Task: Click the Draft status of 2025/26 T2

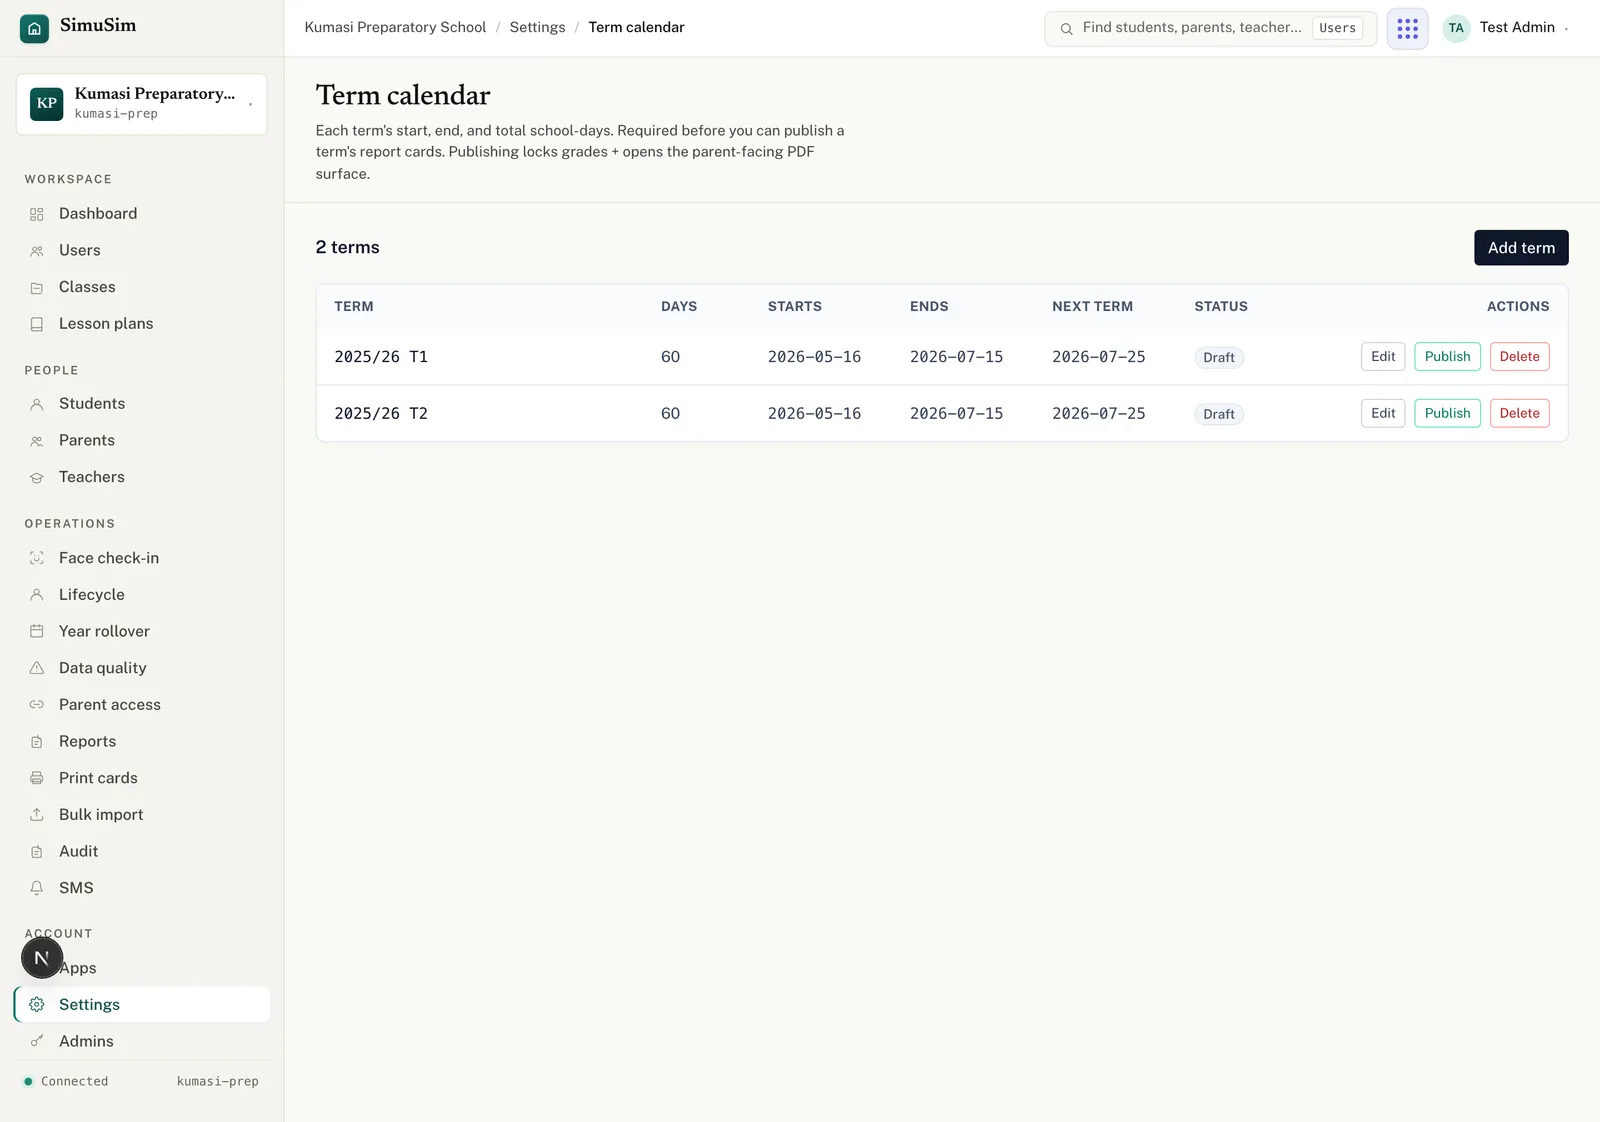Action: (1219, 414)
